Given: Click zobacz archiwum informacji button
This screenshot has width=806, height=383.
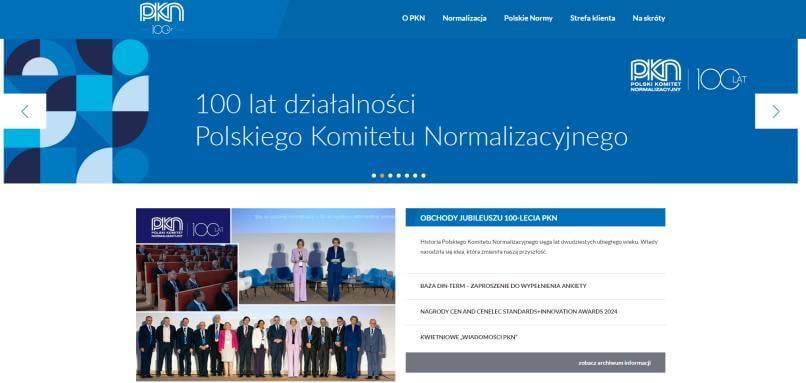Looking at the screenshot, I should click(x=535, y=362).
